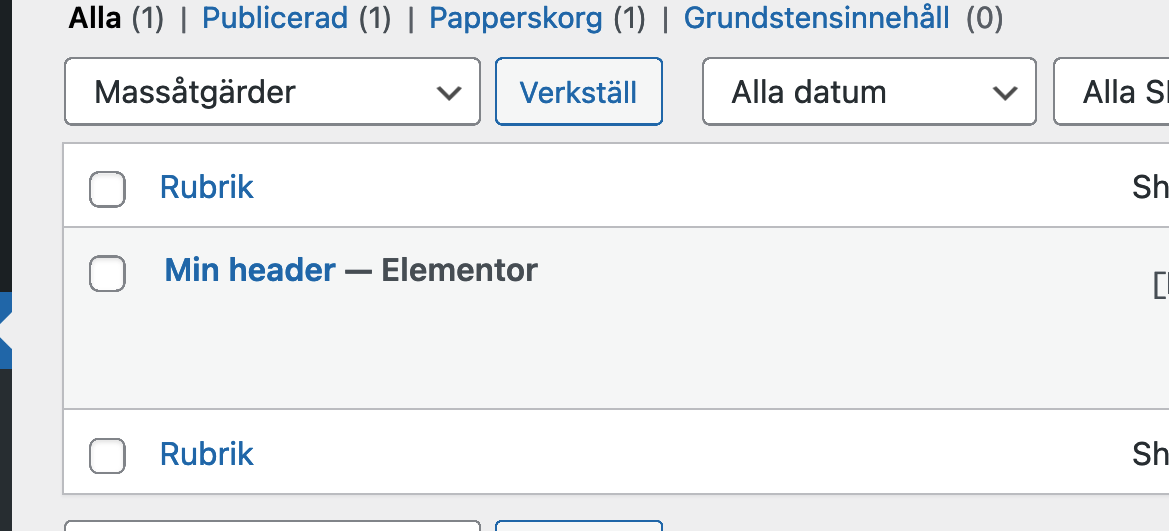Open the Grundstensinnehåll filter link
The width and height of the screenshot is (1169, 531).
coord(816,18)
